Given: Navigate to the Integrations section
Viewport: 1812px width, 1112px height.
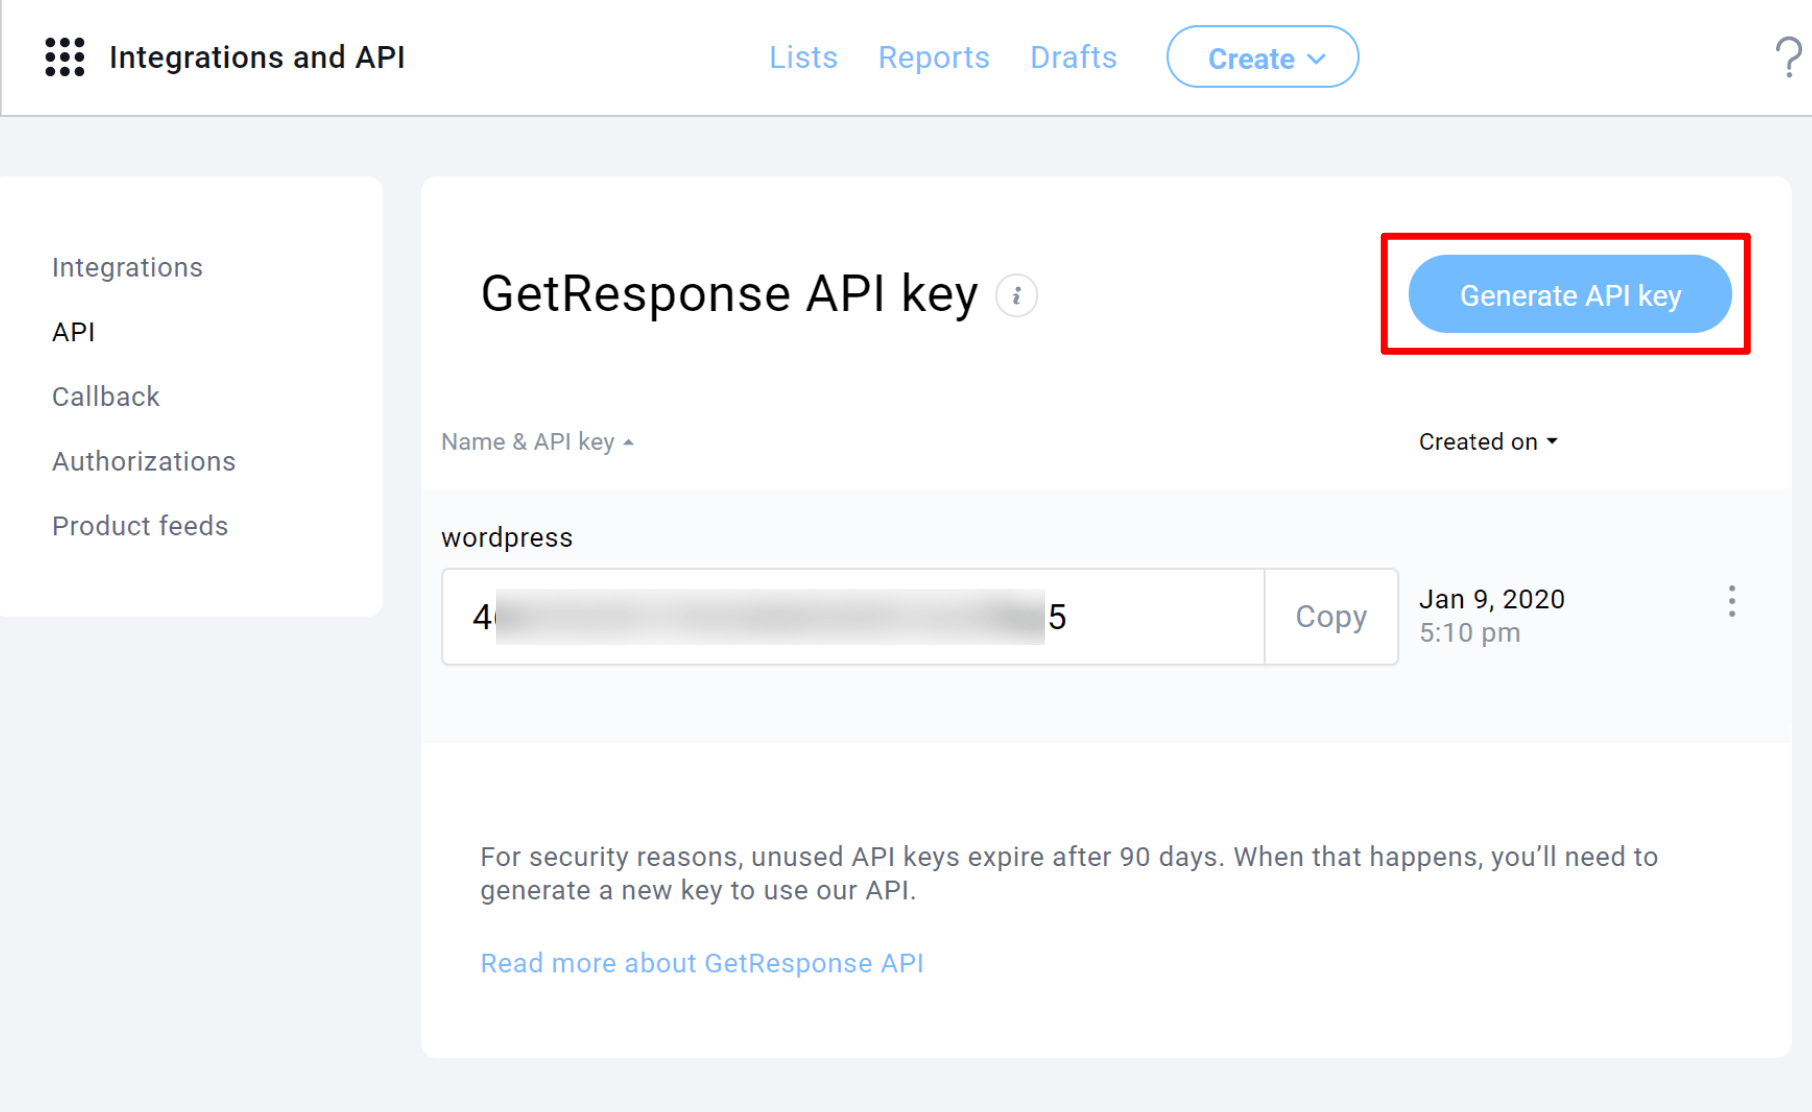Looking at the screenshot, I should [127, 267].
